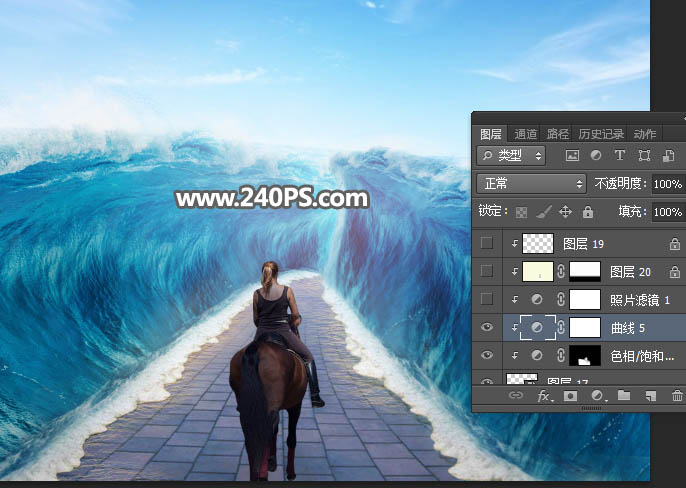Image resolution: width=686 pixels, height=488 pixels.
Task: Switch to the 动作 tab
Action: tap(644, 134)
